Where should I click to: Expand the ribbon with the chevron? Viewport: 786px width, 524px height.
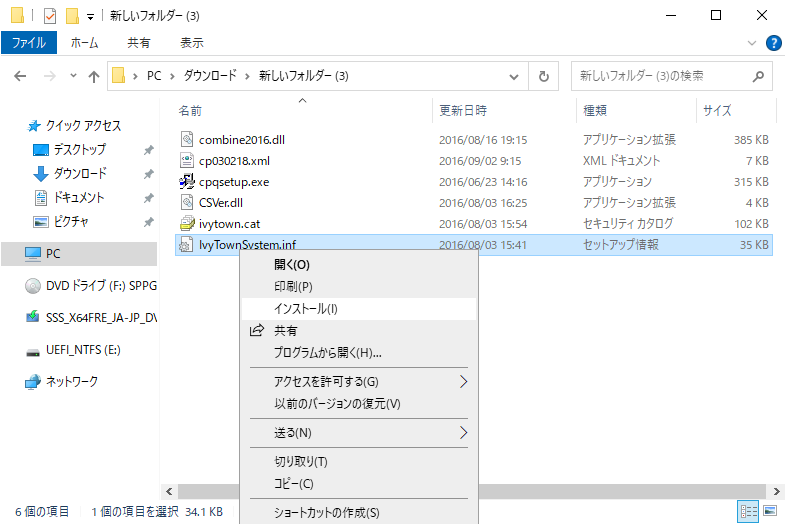click(751, 43)
